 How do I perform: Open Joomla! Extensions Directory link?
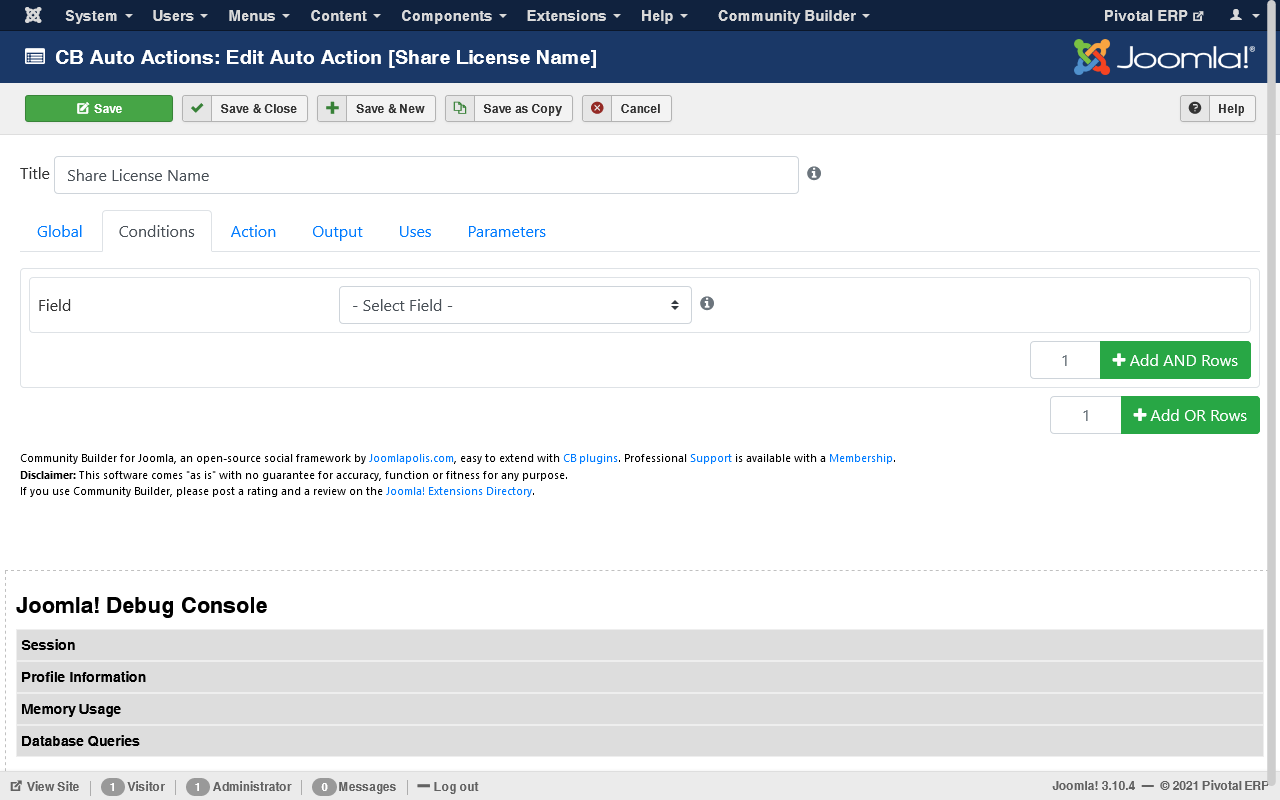tap(459, 491)
